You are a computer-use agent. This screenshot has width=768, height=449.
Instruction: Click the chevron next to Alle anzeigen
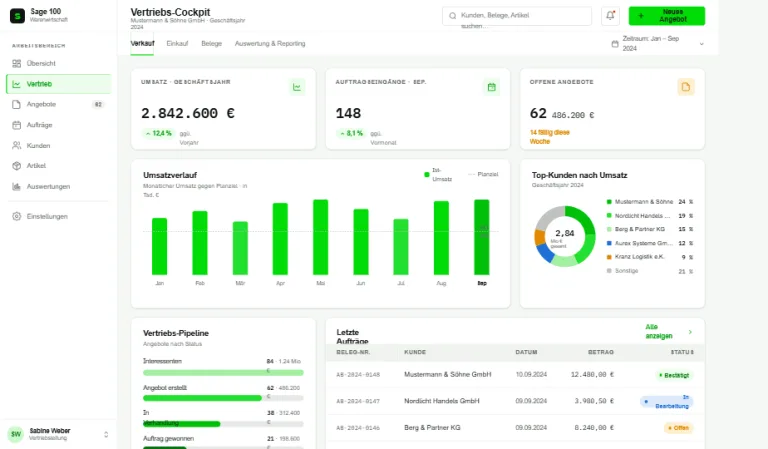[x=690, y=332]
